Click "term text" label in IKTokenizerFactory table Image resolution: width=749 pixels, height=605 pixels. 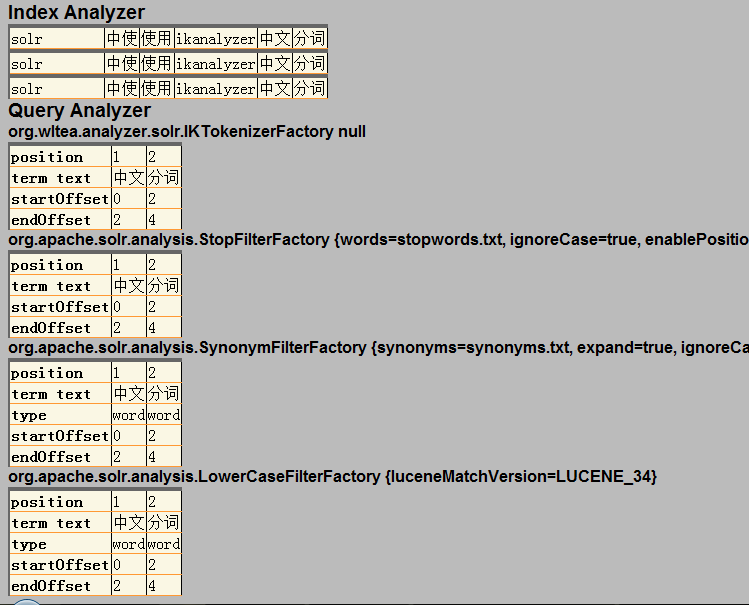[x=51, y=178]
